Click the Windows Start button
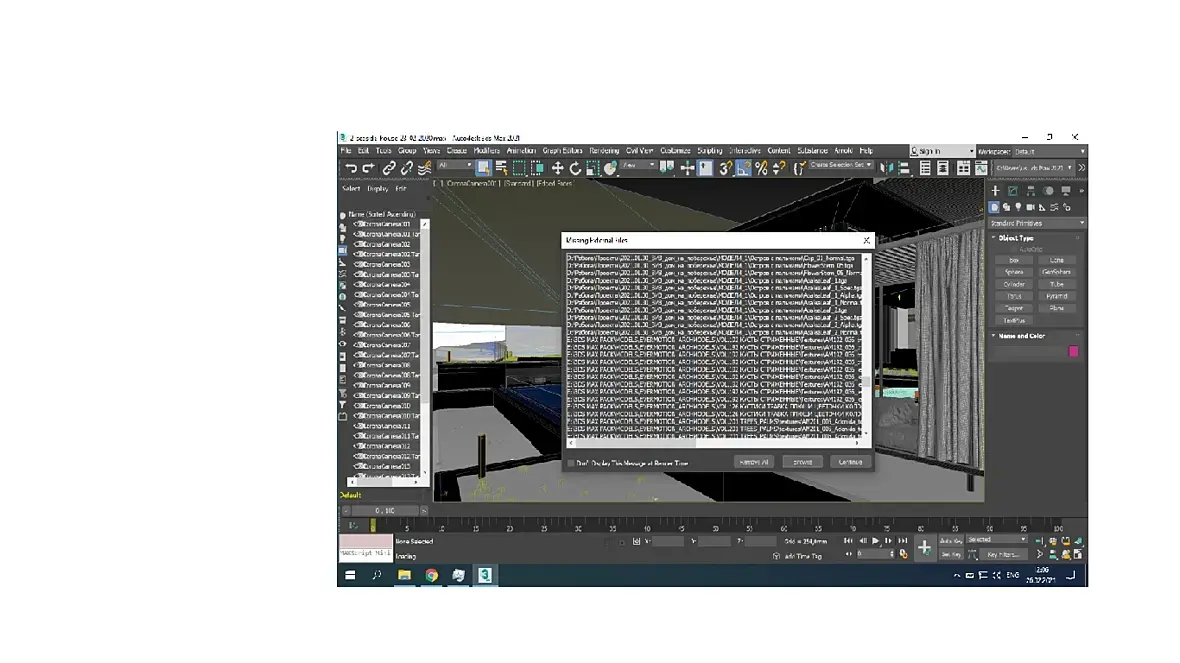The image size is (1180, 663). [350, 576]
